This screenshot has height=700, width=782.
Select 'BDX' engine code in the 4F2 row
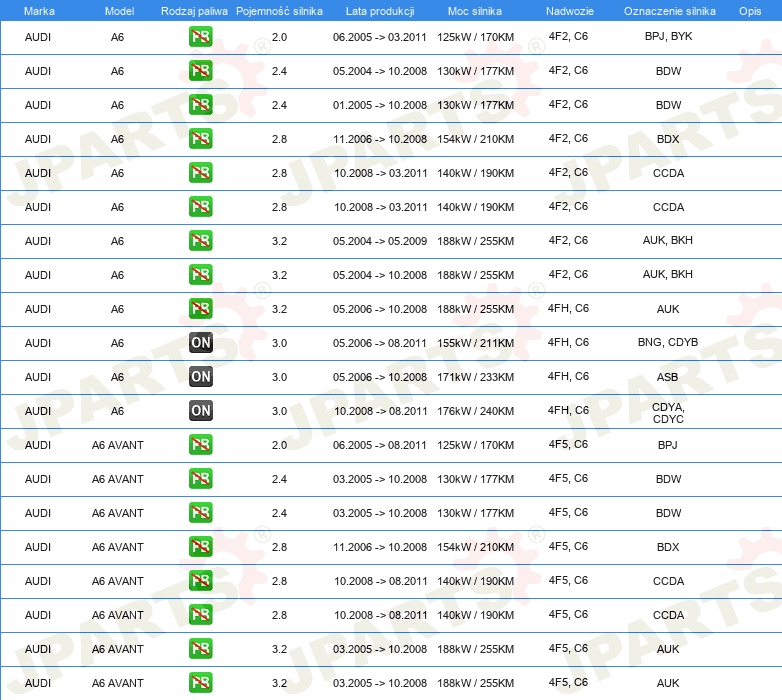[x=668, y=139]
